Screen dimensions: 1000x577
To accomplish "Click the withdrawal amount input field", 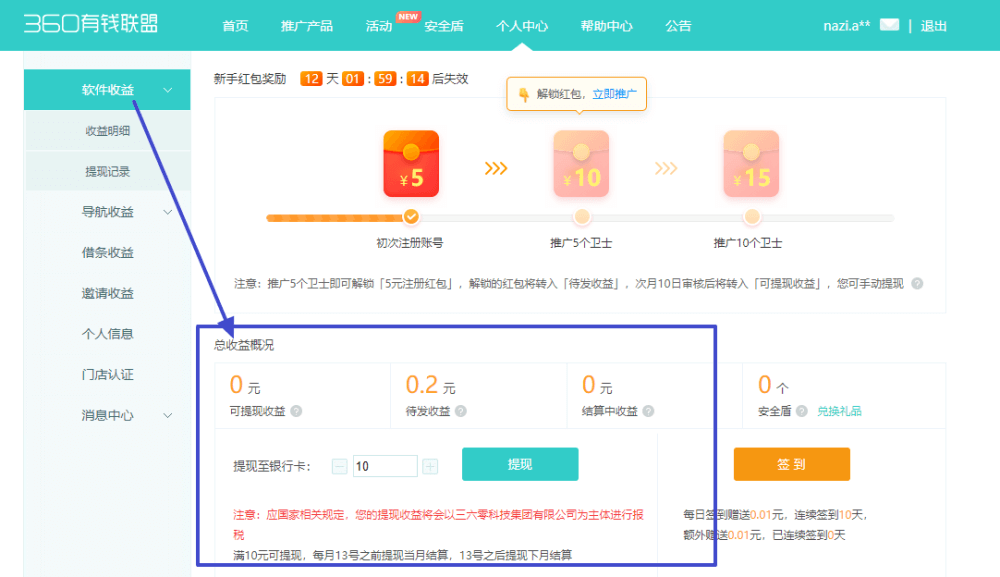I will [x=385, y=466].
